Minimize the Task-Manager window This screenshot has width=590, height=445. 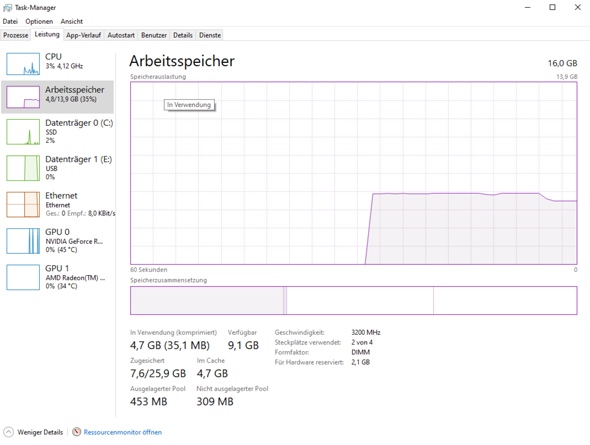(528, 7)
